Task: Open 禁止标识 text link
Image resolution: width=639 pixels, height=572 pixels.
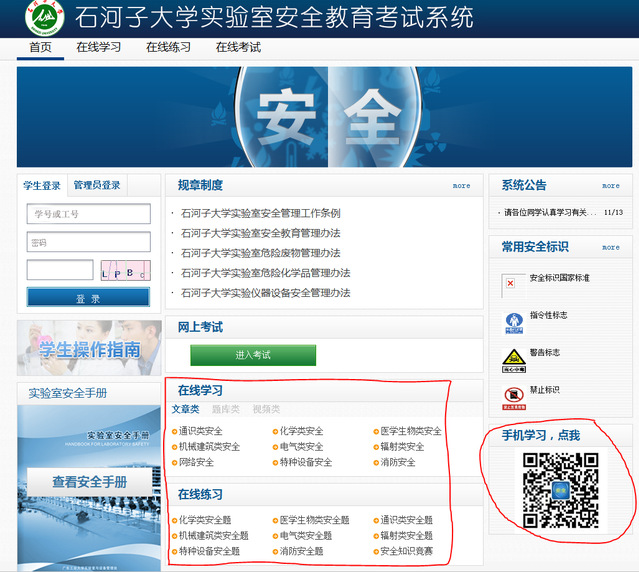Action: tap(544, 390)
